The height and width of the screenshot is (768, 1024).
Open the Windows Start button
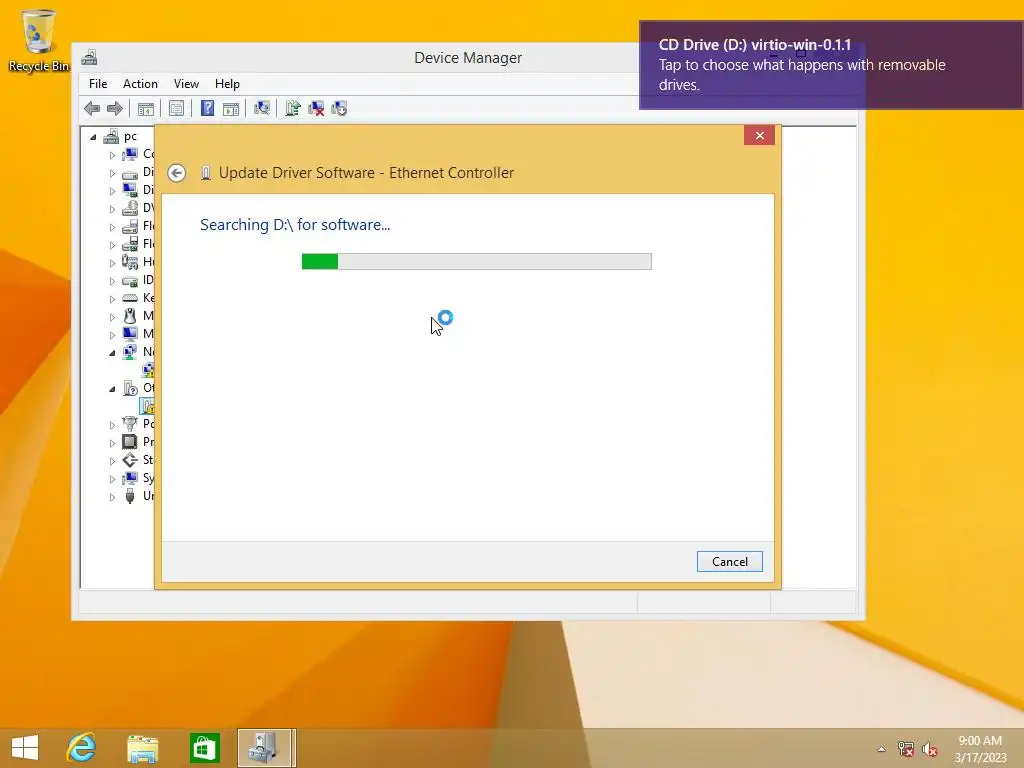(25, 748)
